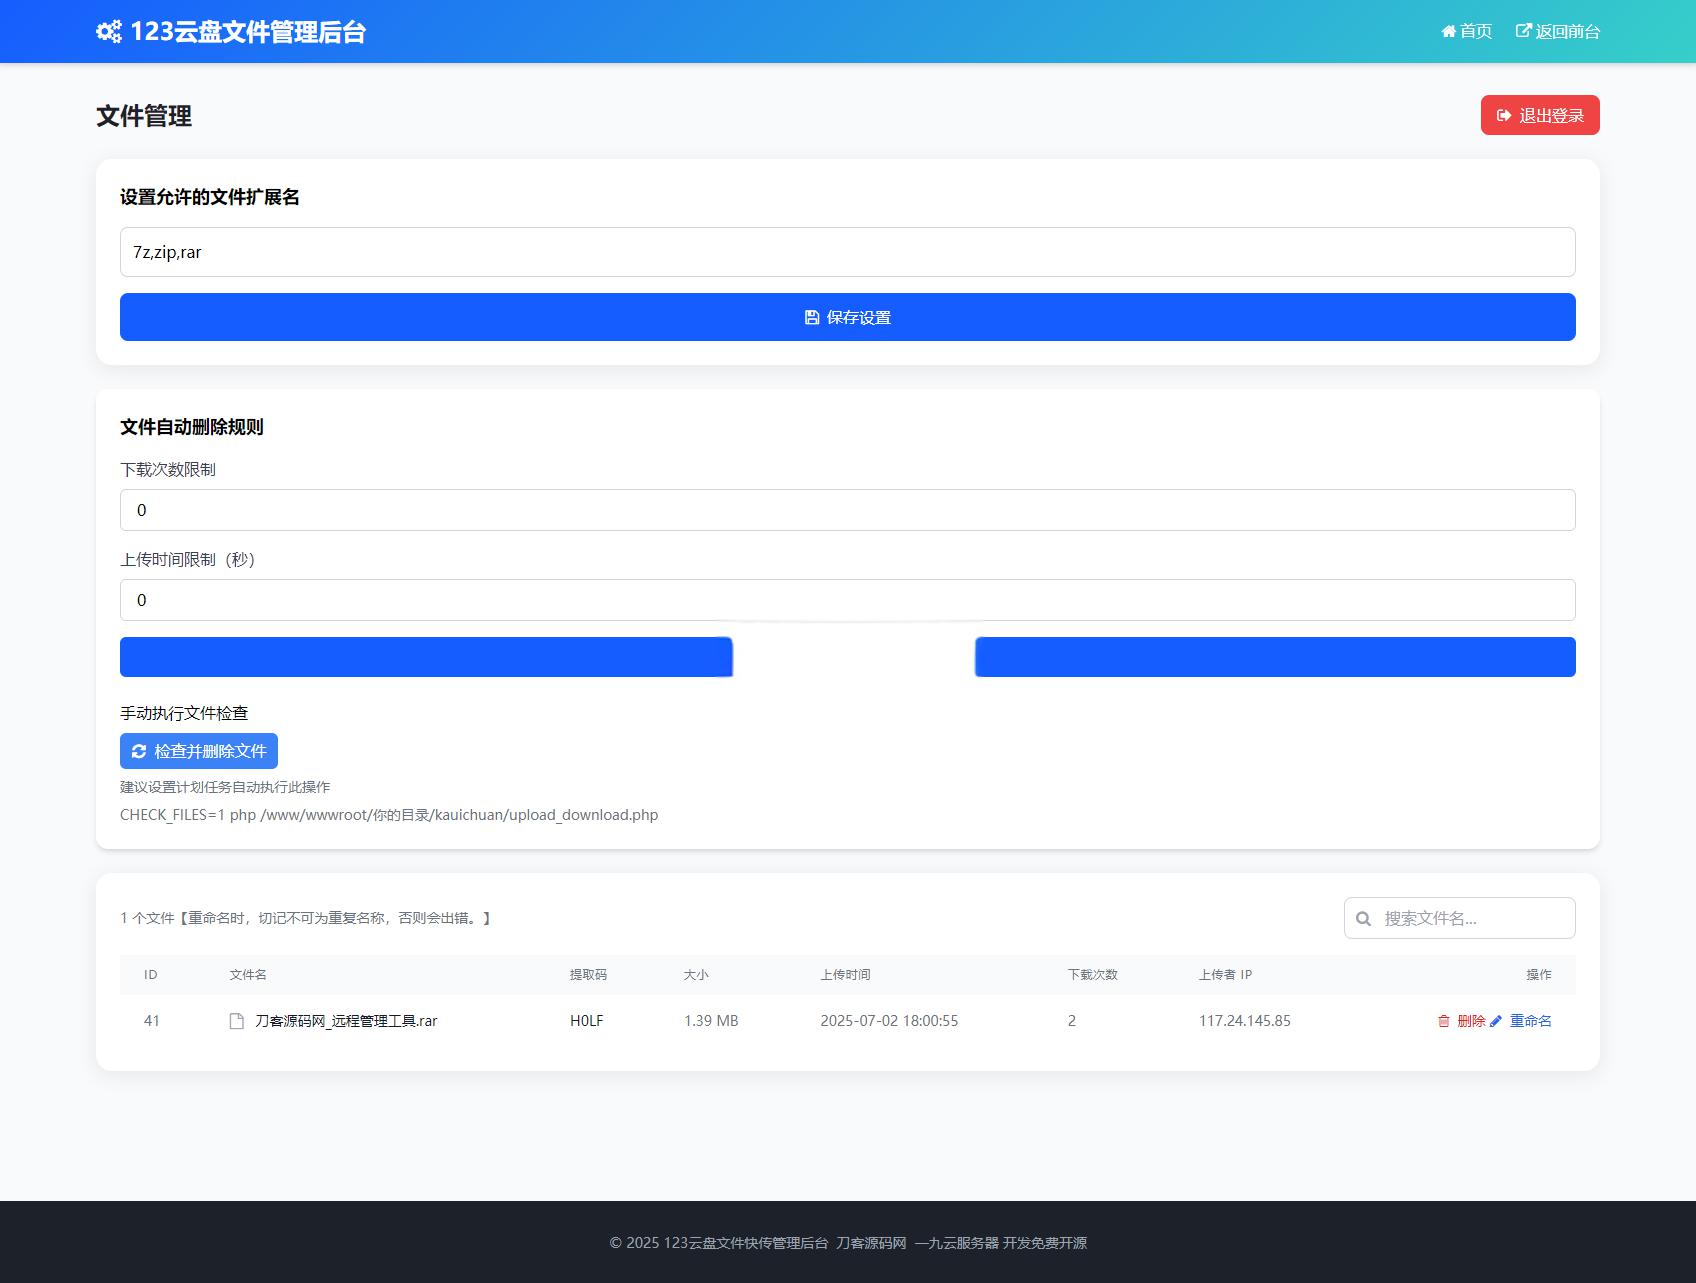Image resolution: width=1696 pixels, height=1283 pixels.
Task: Click the file ID 41
Action: [x=152, y=1021]
